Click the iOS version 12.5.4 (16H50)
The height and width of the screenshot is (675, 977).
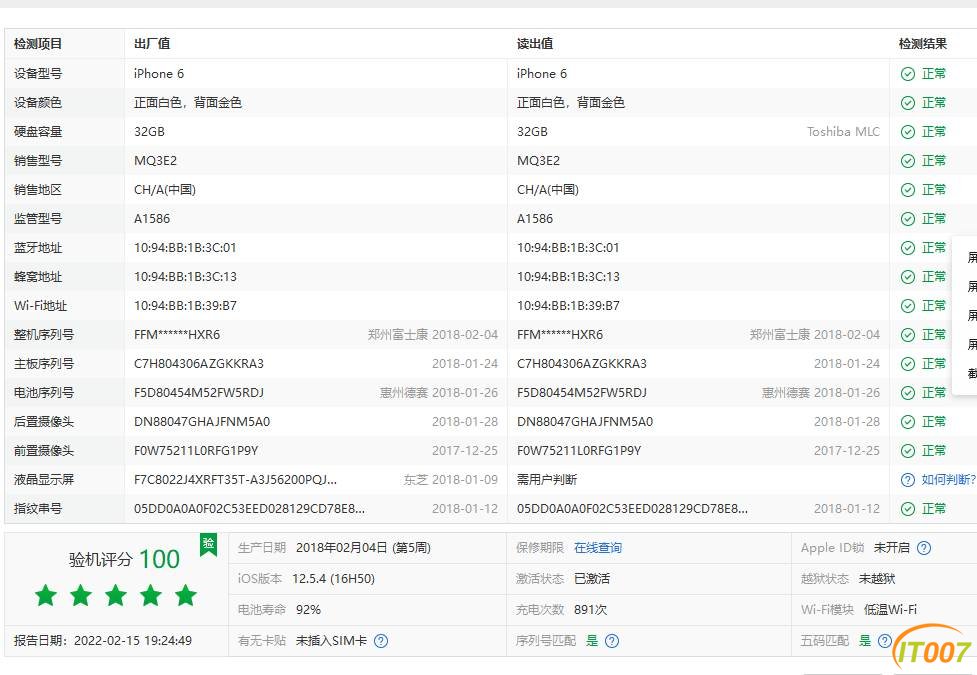pos(333,579)
